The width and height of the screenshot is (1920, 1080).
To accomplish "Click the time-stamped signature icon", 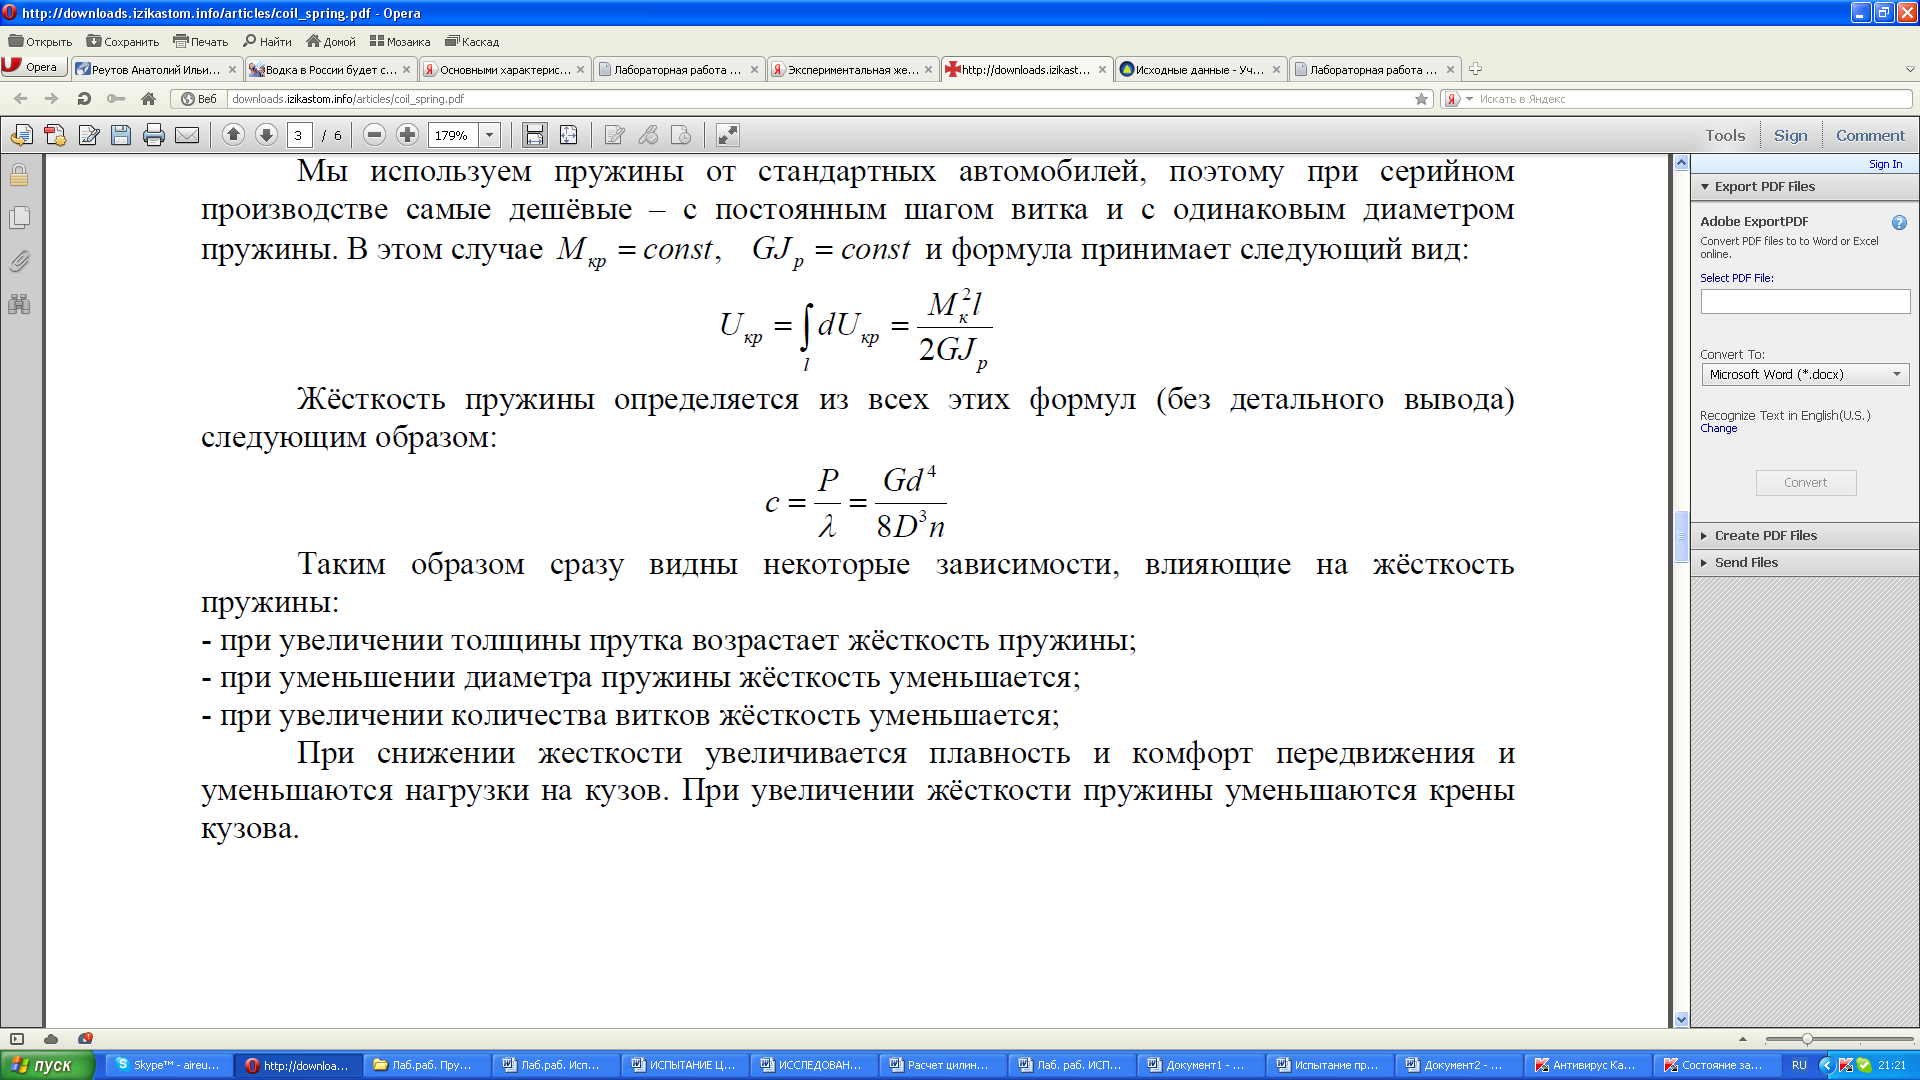I will 681,135.
